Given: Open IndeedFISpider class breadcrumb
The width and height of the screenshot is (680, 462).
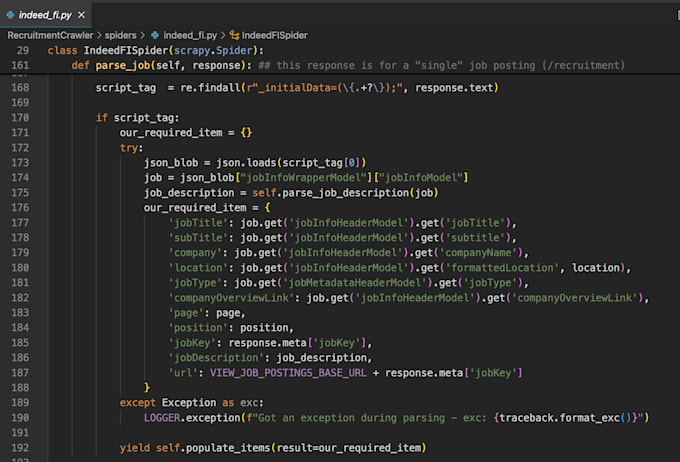Looking at the screenshot, I should 275,35.
